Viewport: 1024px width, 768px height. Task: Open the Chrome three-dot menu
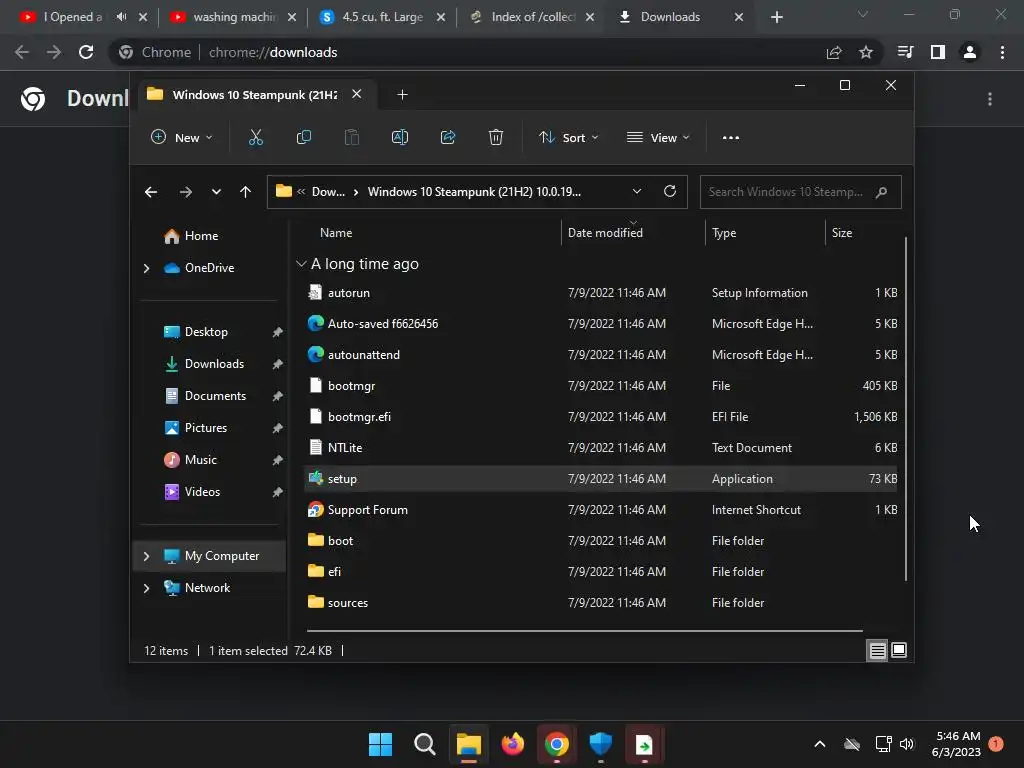[1002, 52]
